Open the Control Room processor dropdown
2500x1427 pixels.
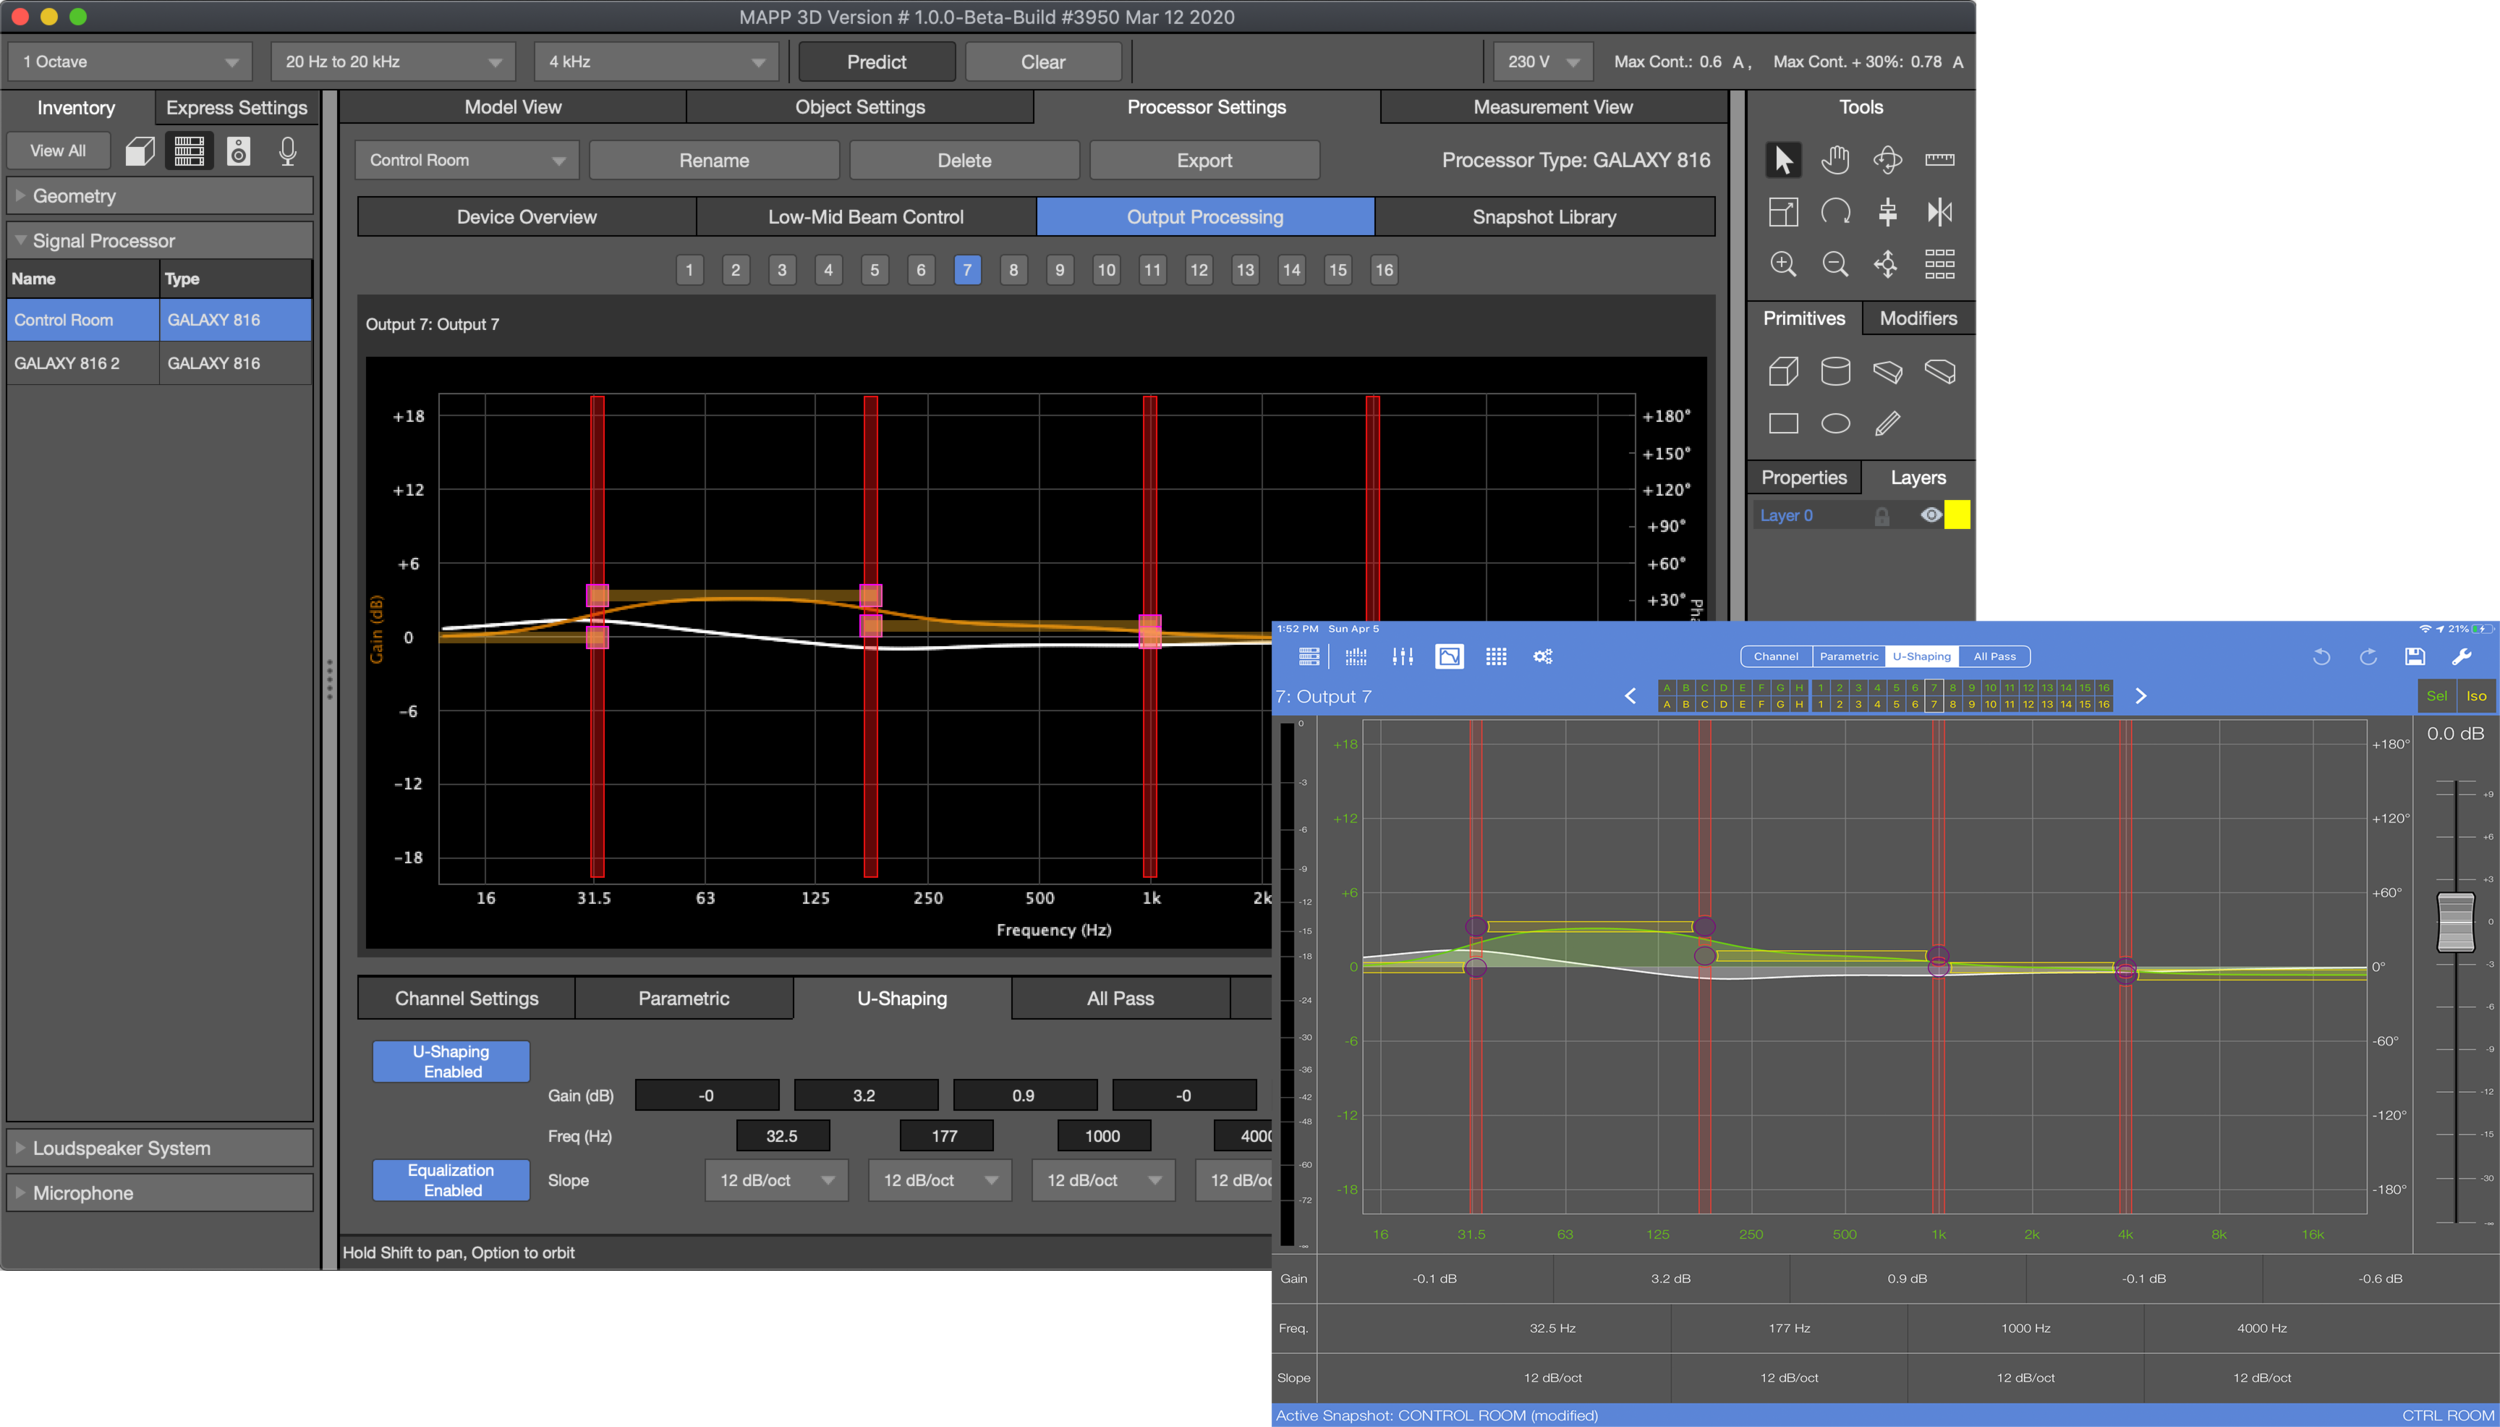(x=466, y=160)
